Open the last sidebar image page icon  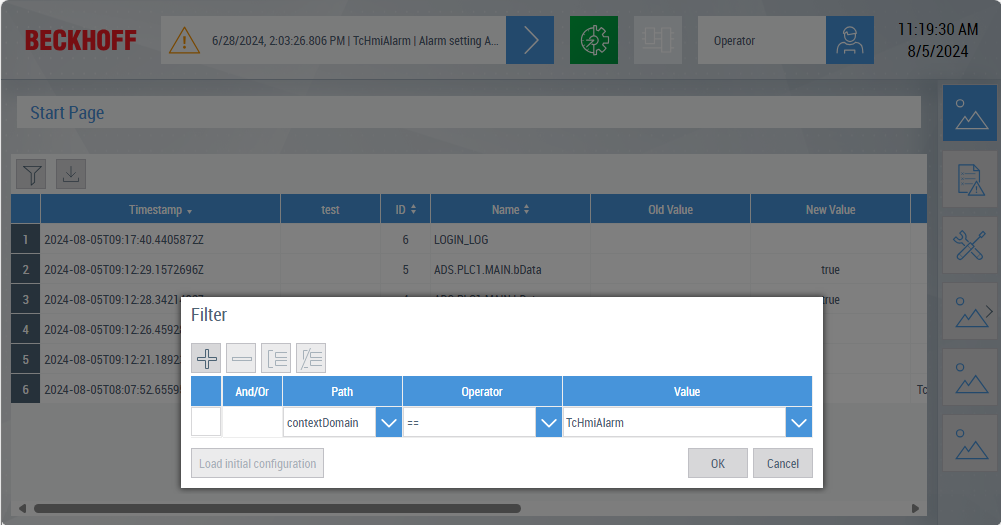[970, 444]
